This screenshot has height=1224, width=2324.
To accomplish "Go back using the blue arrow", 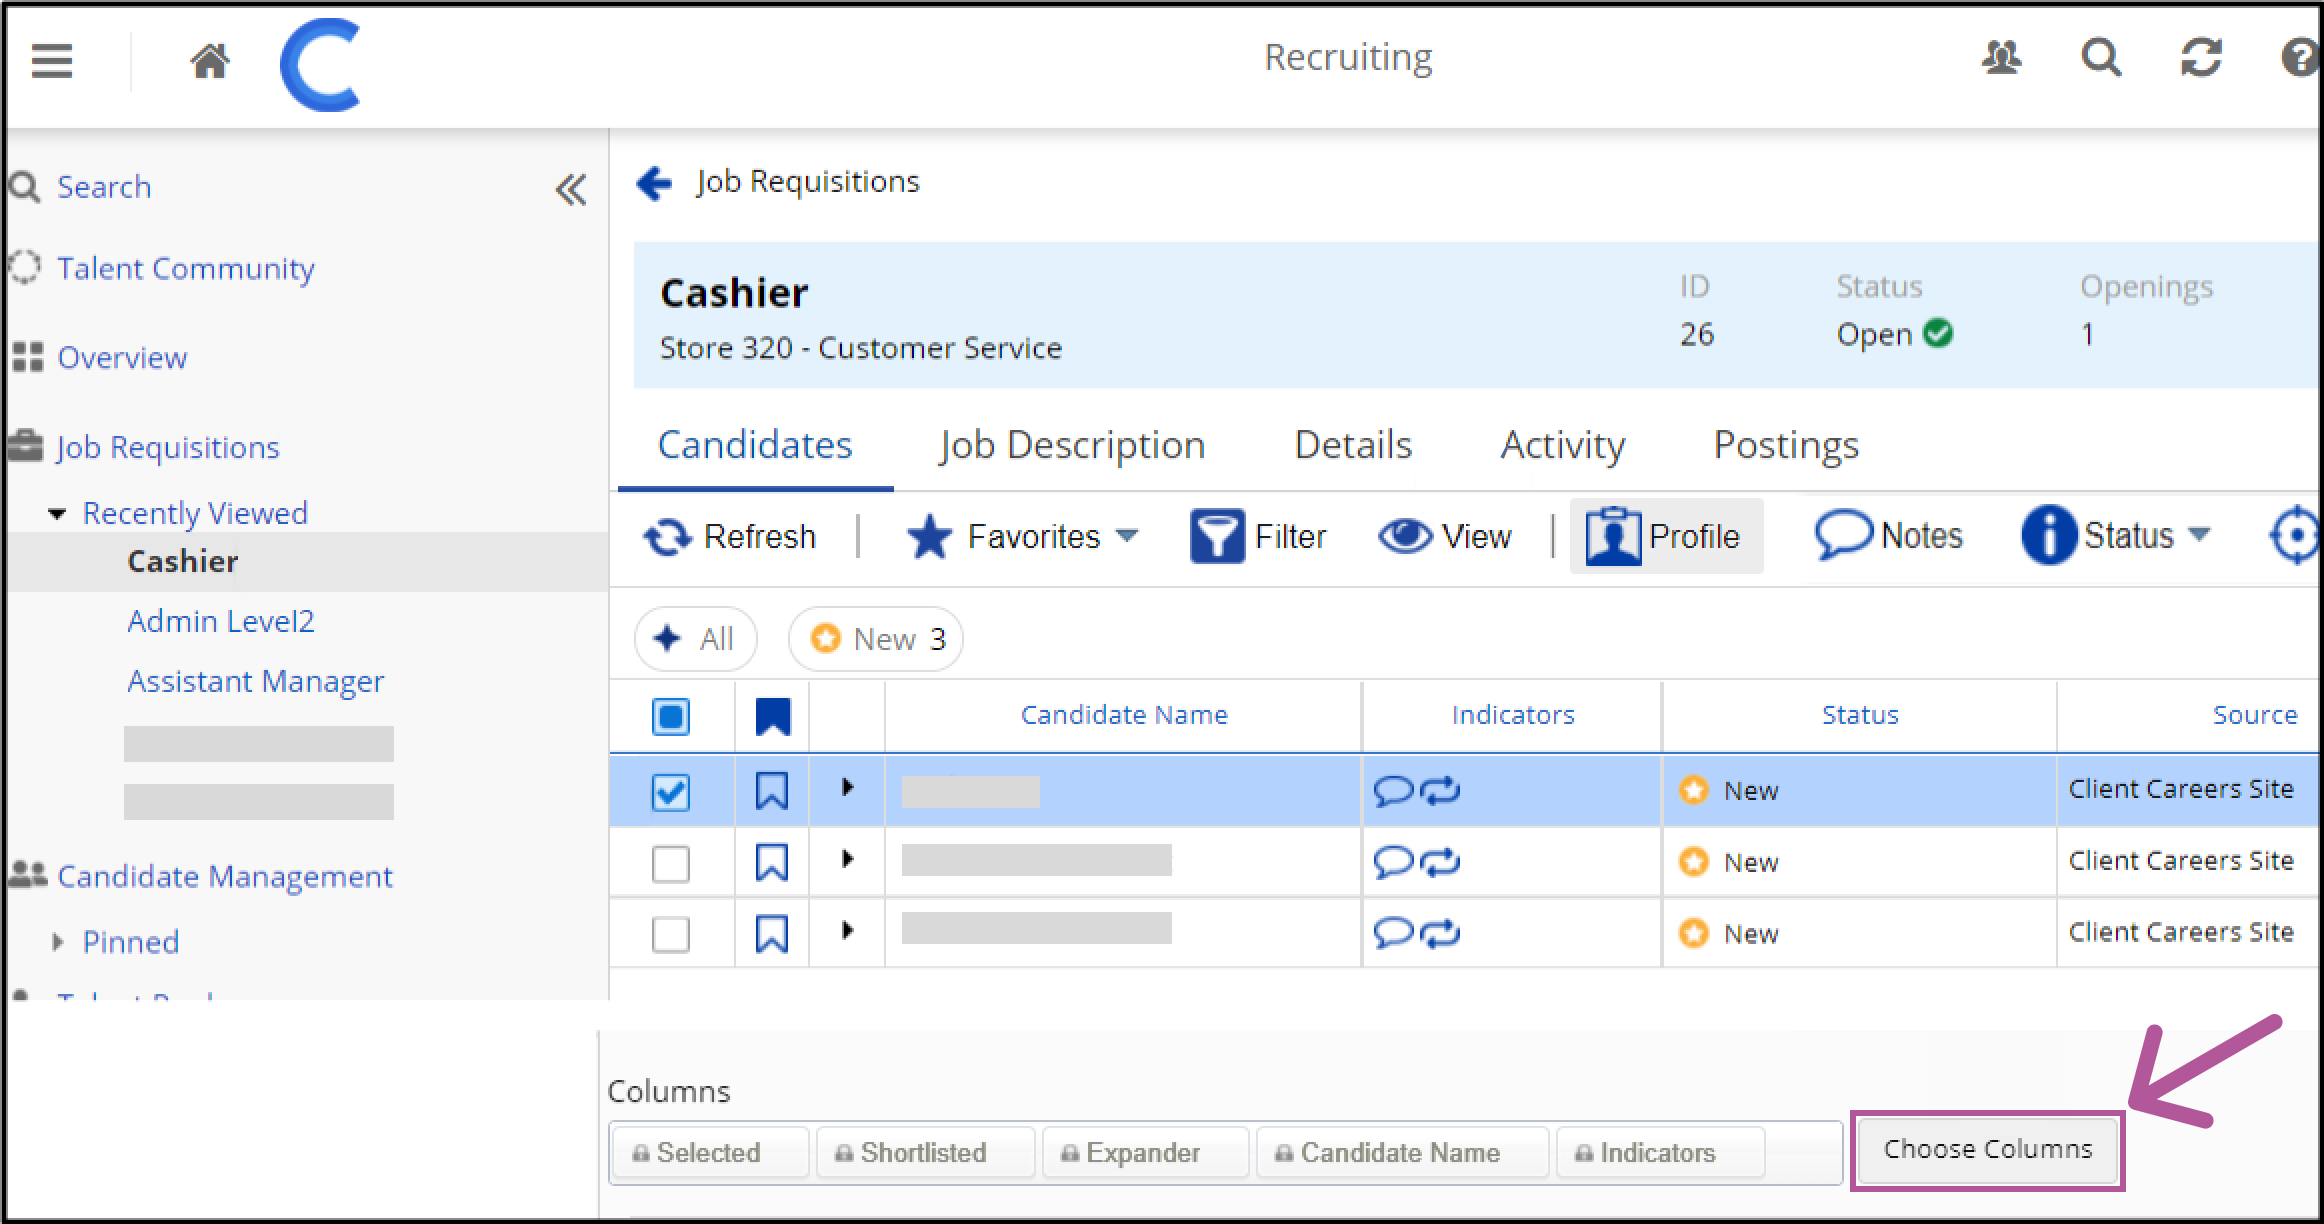I will (x=654, y=183).
